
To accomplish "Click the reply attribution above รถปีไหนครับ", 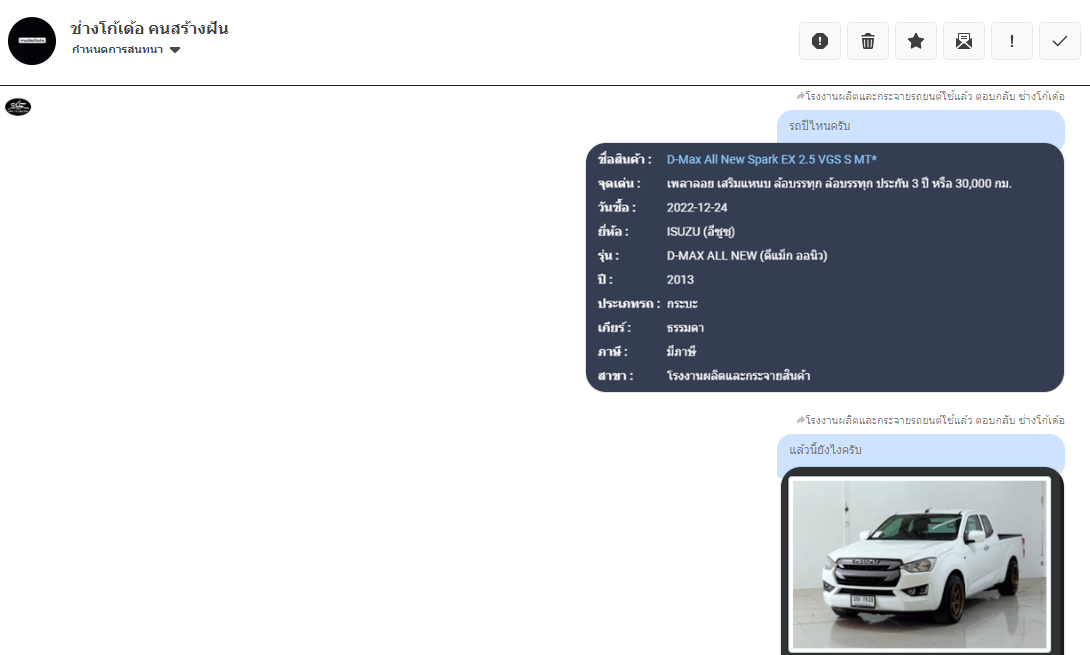I will (x=930, y=96).
